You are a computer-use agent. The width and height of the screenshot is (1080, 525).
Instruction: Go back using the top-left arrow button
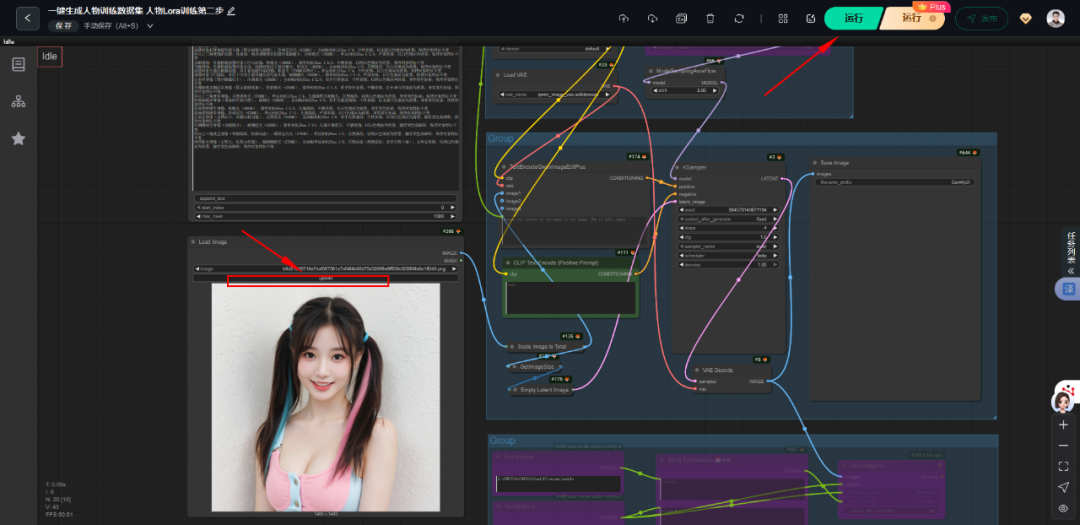click(x=28, y=18)
